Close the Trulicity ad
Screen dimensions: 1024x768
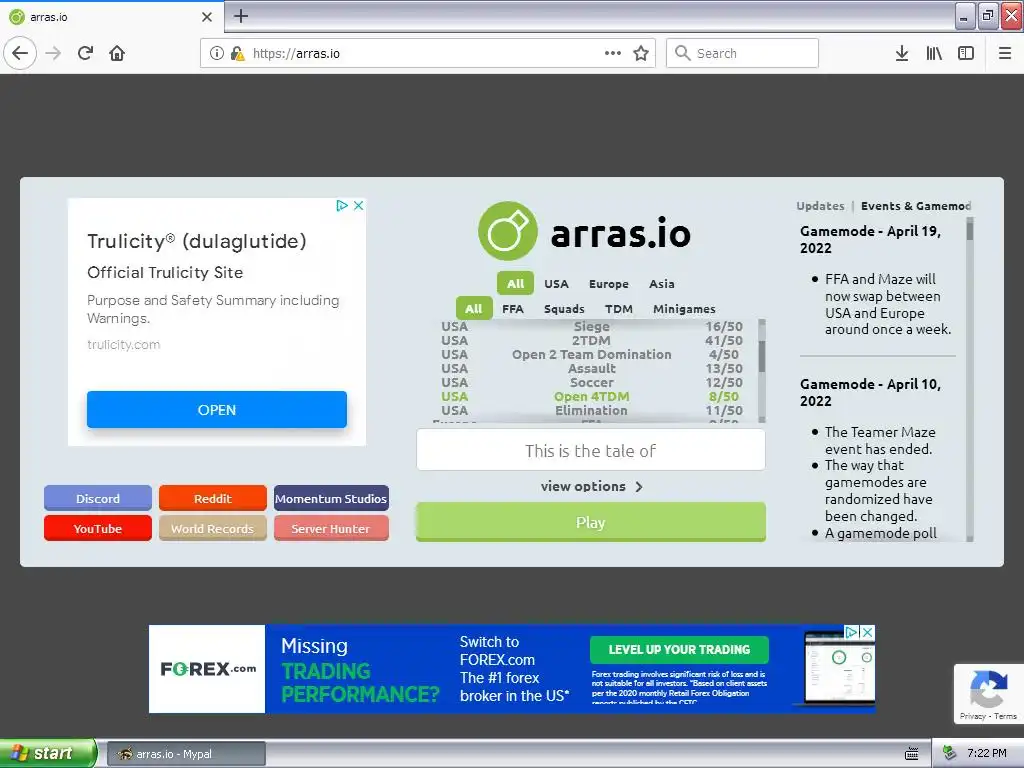[359, 206]
